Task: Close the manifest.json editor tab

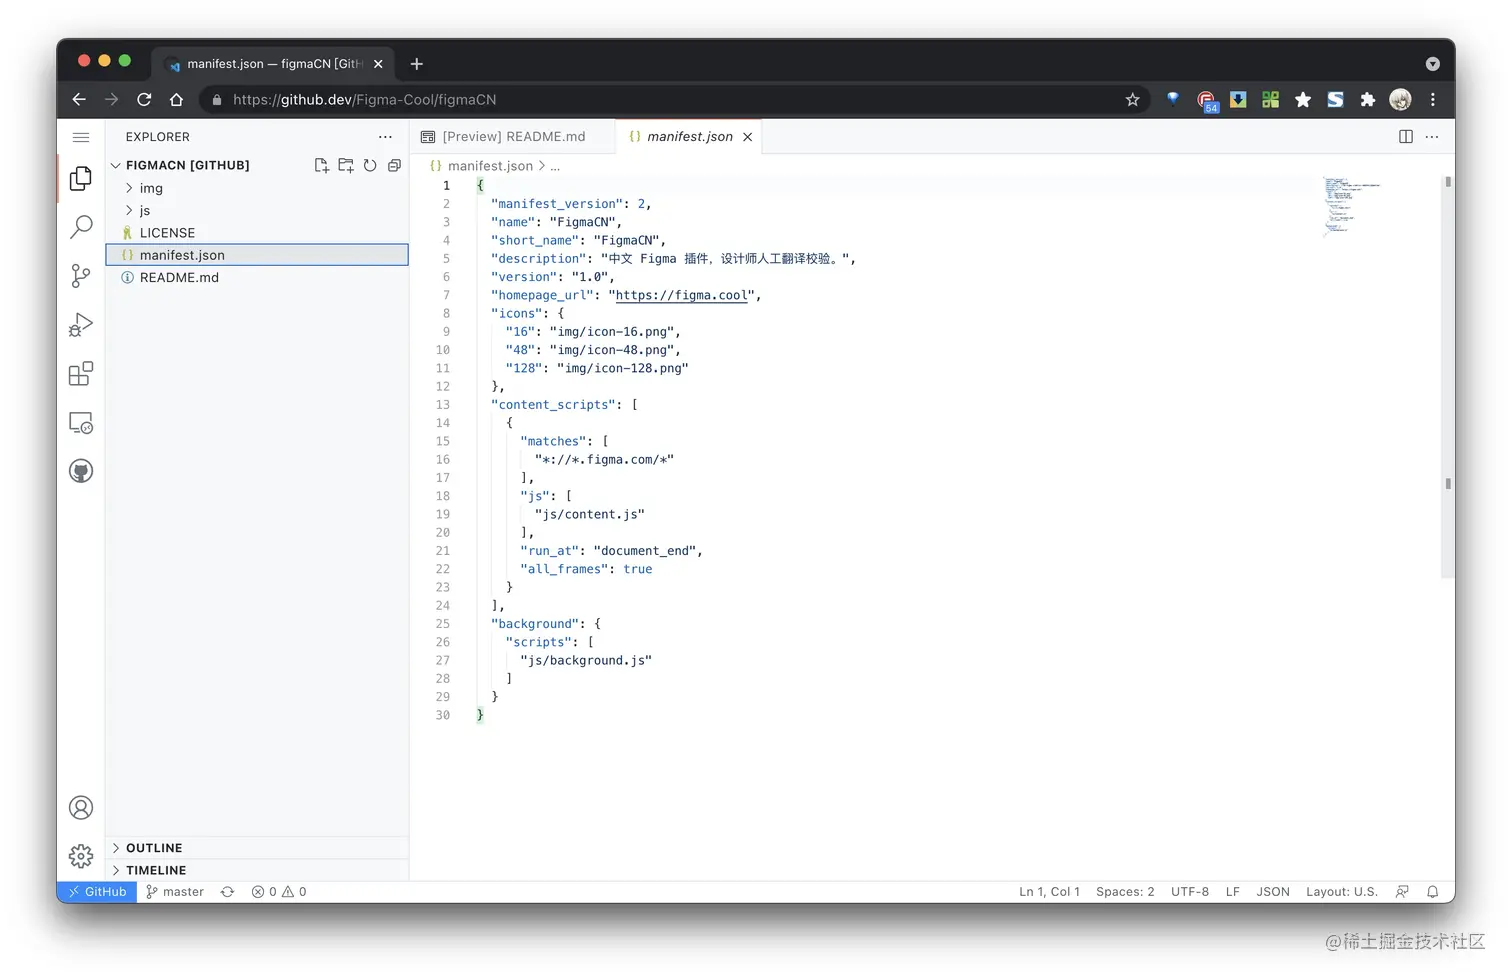Action: 747,137
